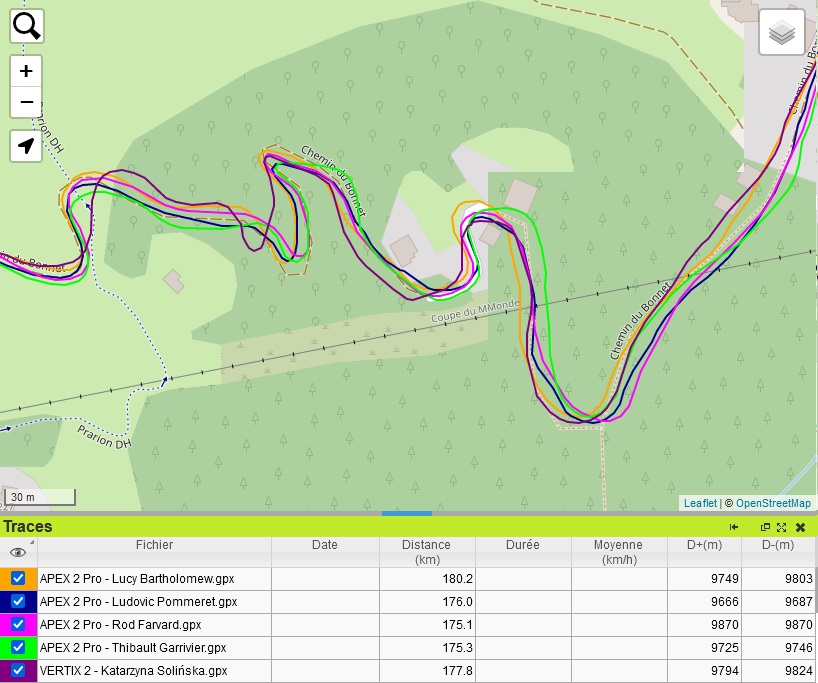Sort traces by Distance (km) column
Viewport: 818px width, 683px height.
pos(426,552)
